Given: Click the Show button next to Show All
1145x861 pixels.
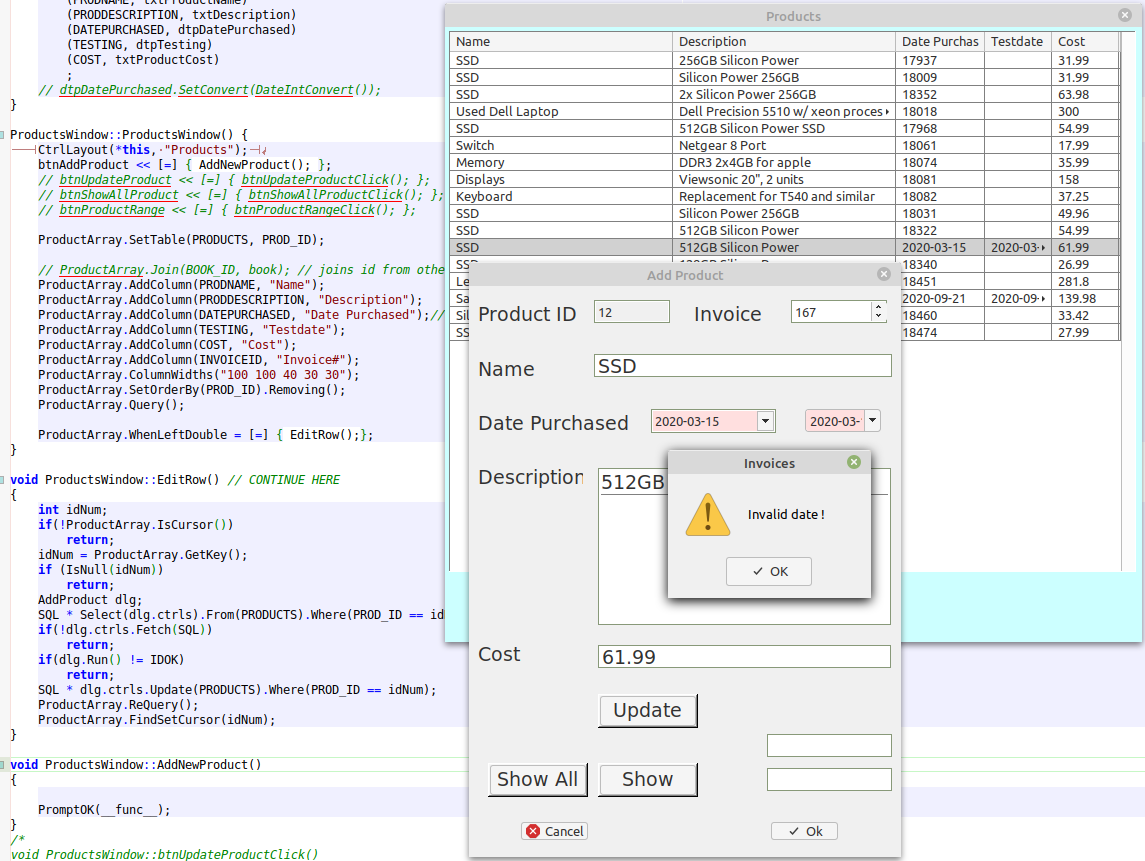Looking at the screenshot, I should point(647,779).
